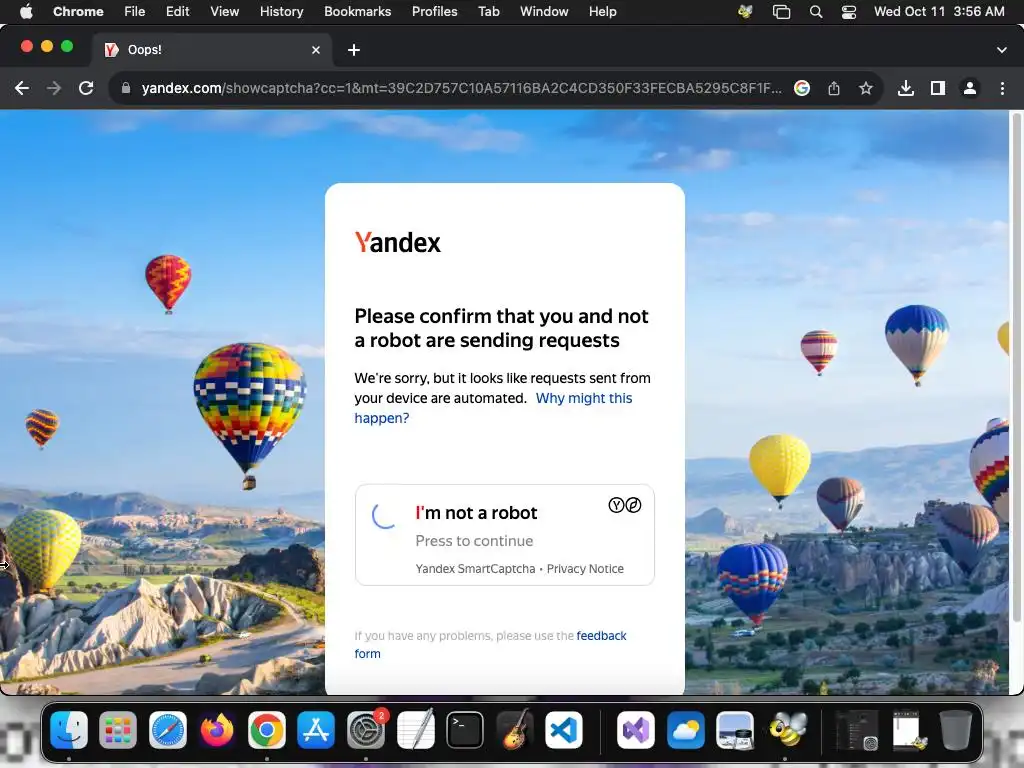Open App Store from the Dock

316,729
